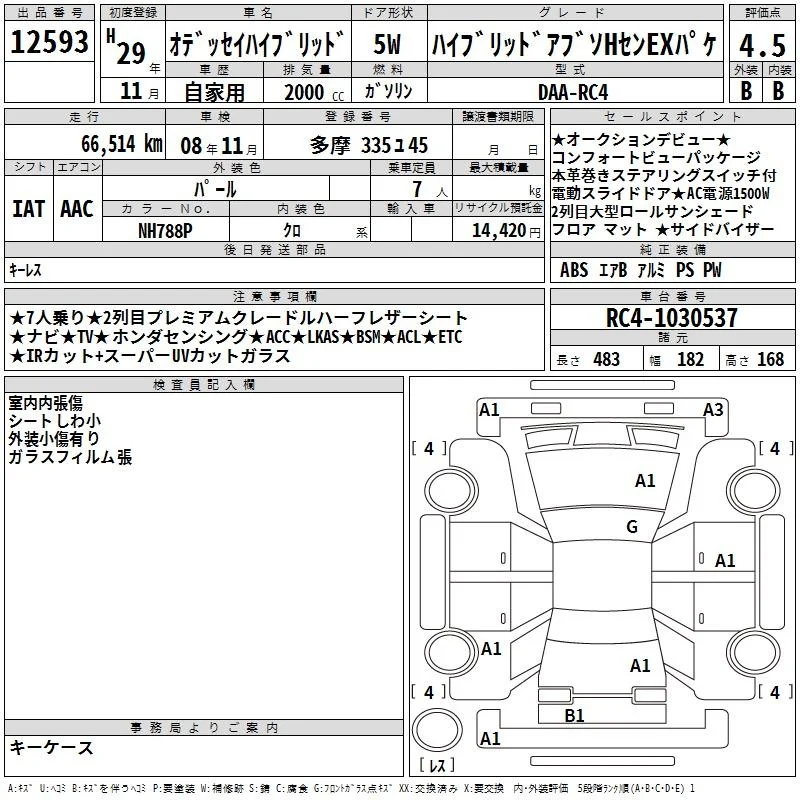800x800 pixels.
Task: Click the G windshield chip mark
Action: [x=632, y=526]
